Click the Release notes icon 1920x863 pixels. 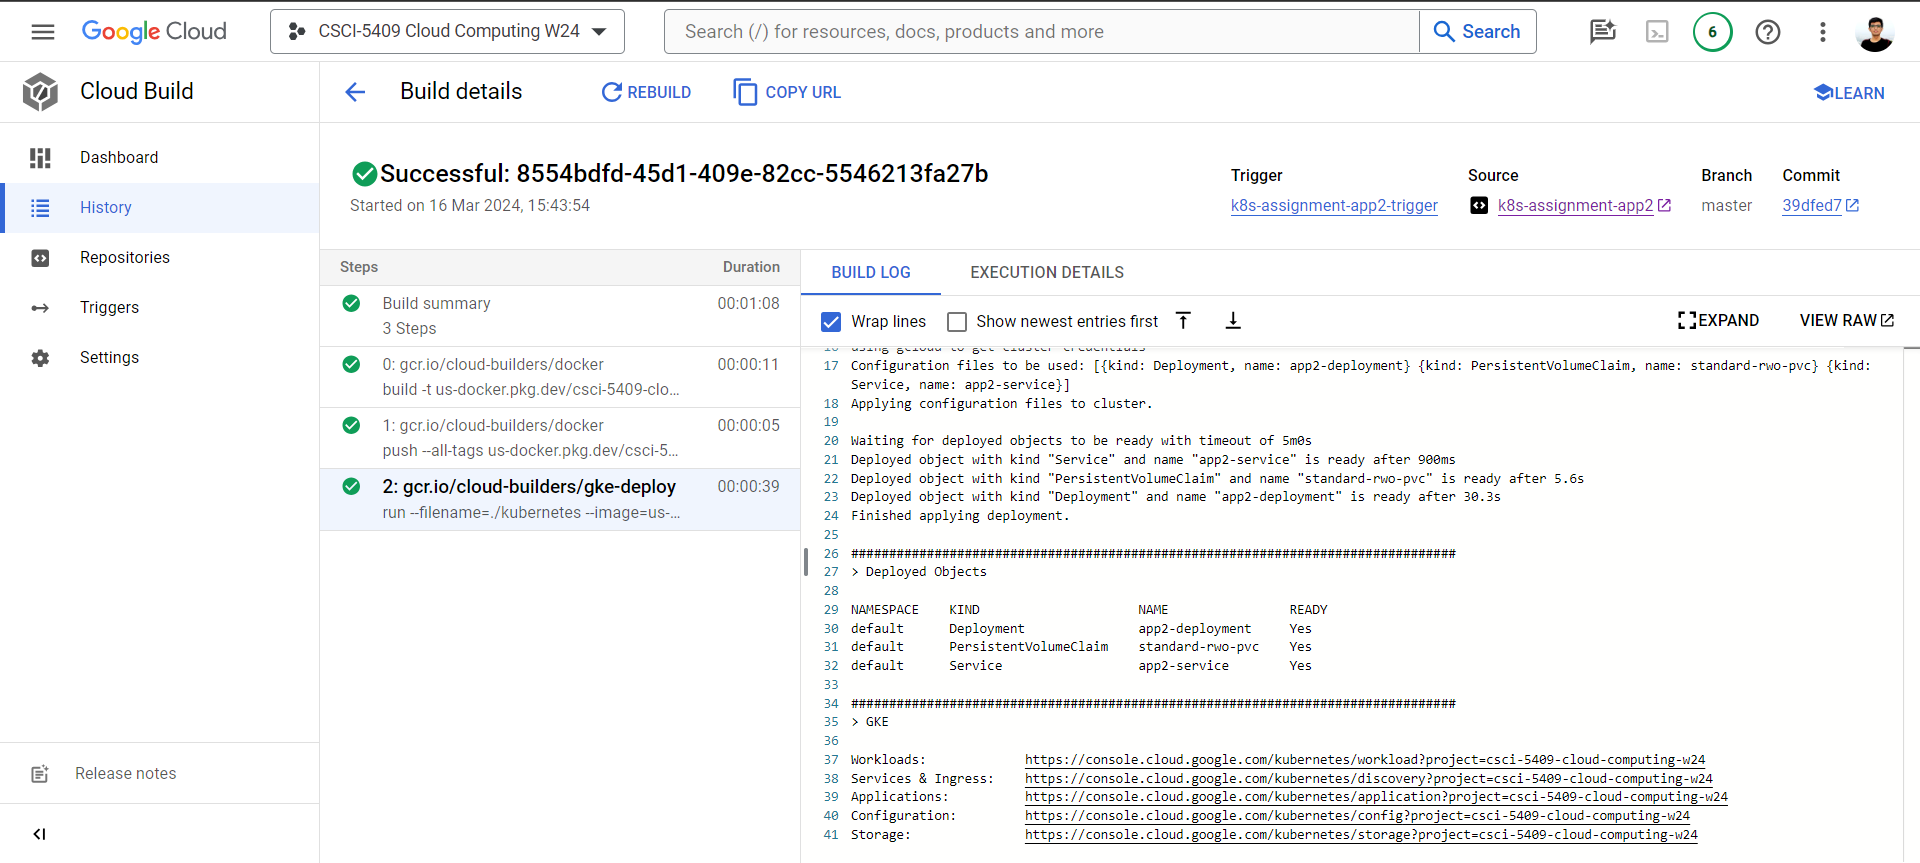click(40, 774)
